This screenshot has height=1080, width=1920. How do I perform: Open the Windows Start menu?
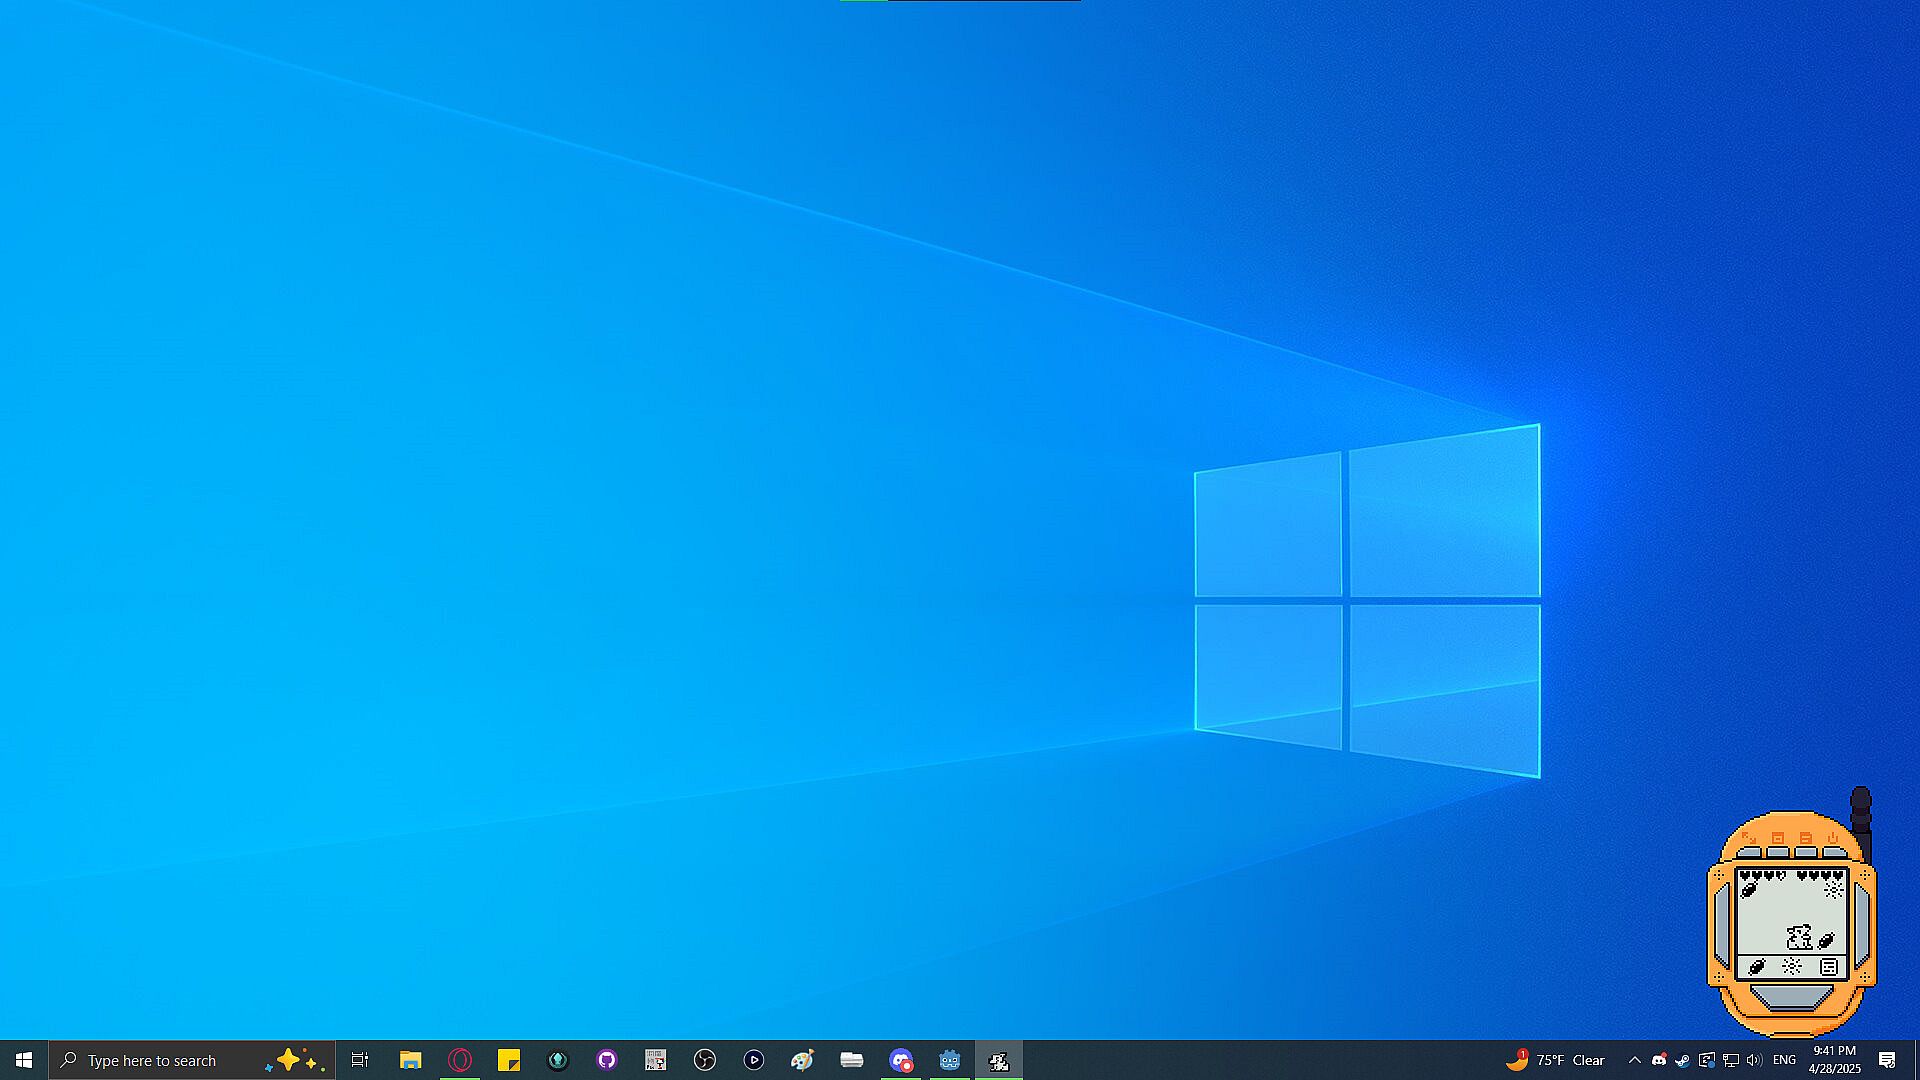(24, 1060)
